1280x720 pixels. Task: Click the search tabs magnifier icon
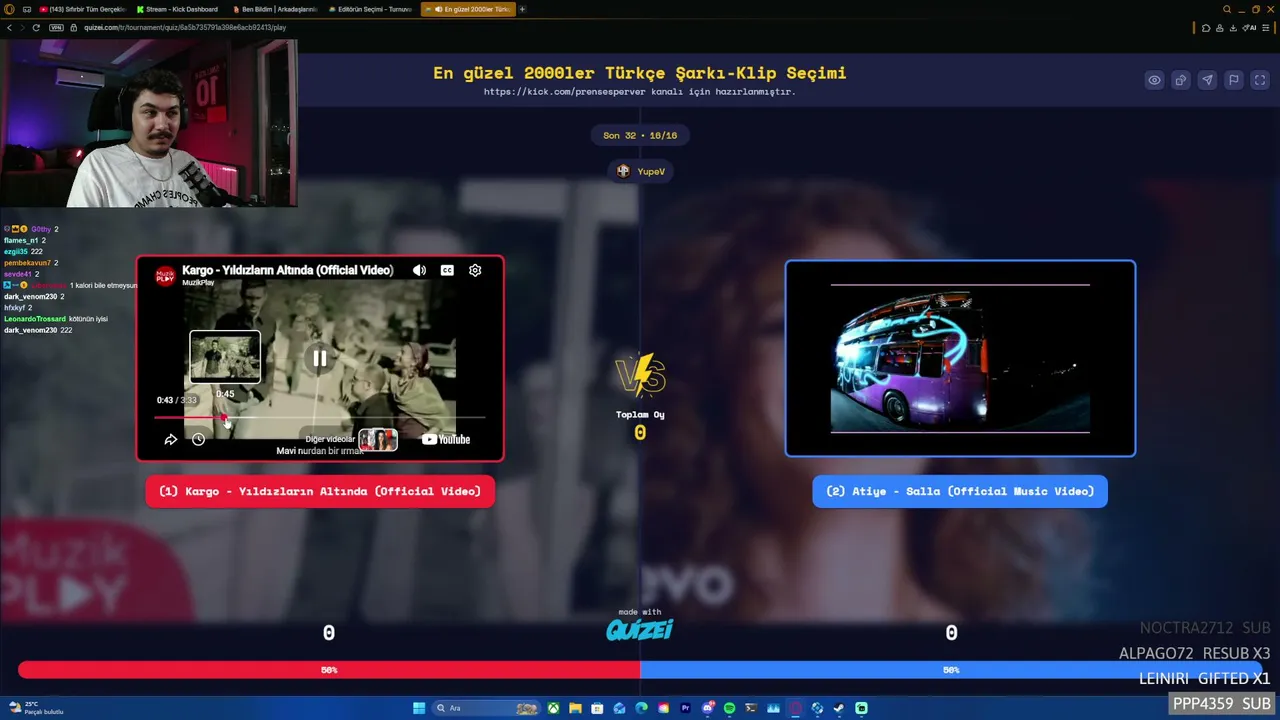(x=1227, y=9)
